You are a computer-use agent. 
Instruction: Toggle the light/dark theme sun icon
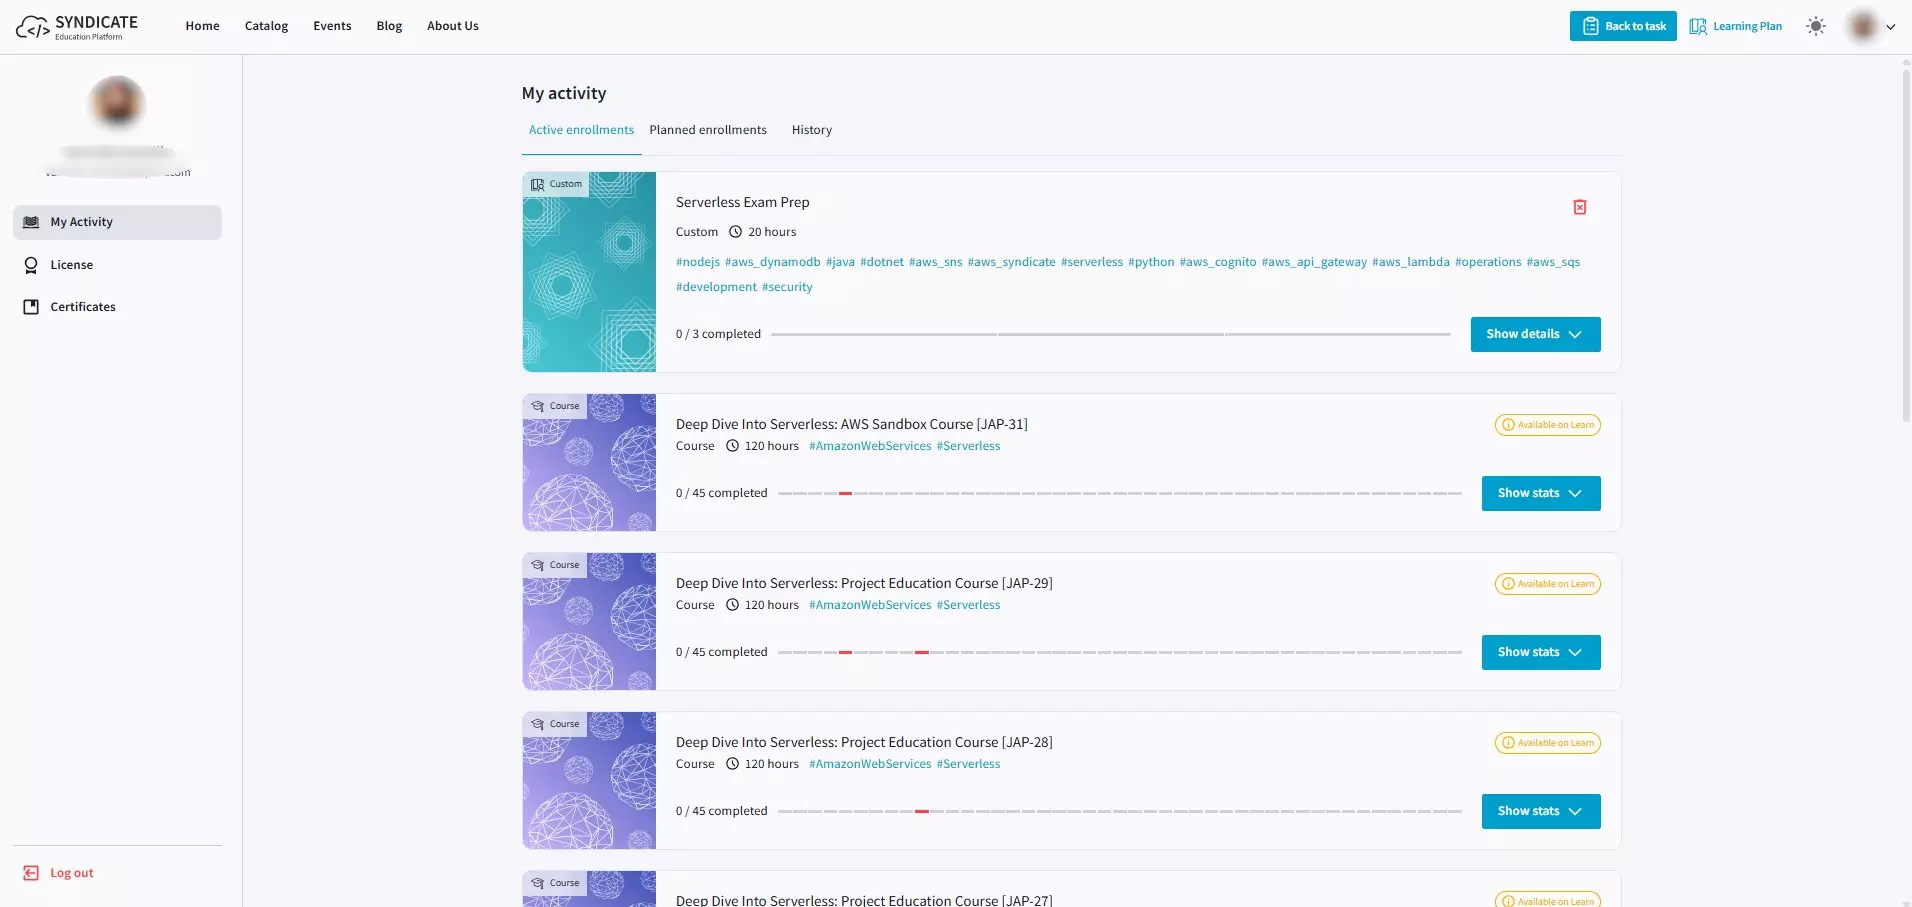(1816, 26)
